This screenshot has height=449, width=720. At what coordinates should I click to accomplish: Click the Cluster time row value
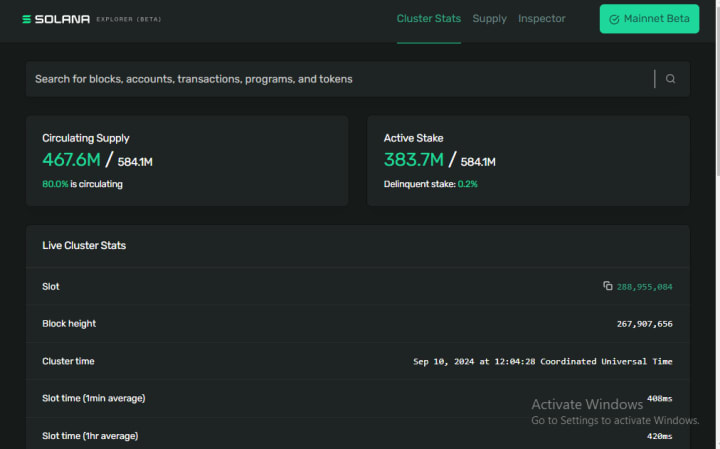(x=542, y=361)
